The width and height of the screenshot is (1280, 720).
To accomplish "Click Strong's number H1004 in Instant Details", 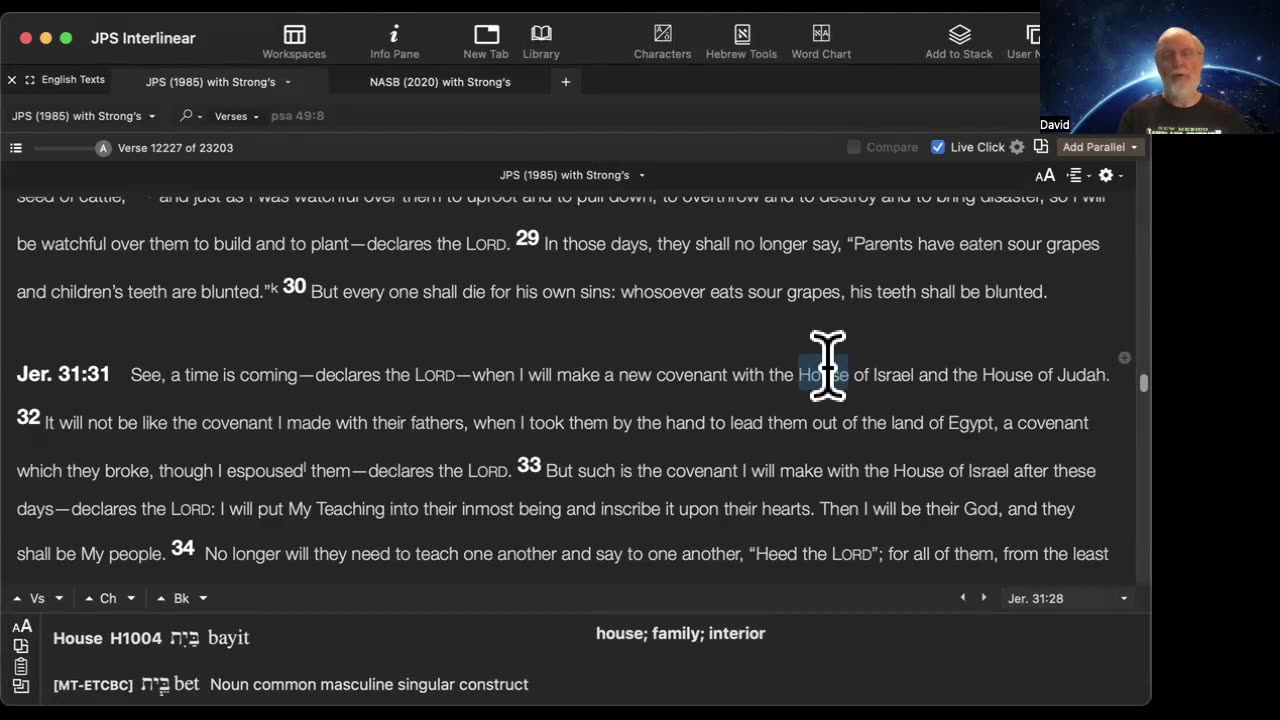I will tap(135, 638).
